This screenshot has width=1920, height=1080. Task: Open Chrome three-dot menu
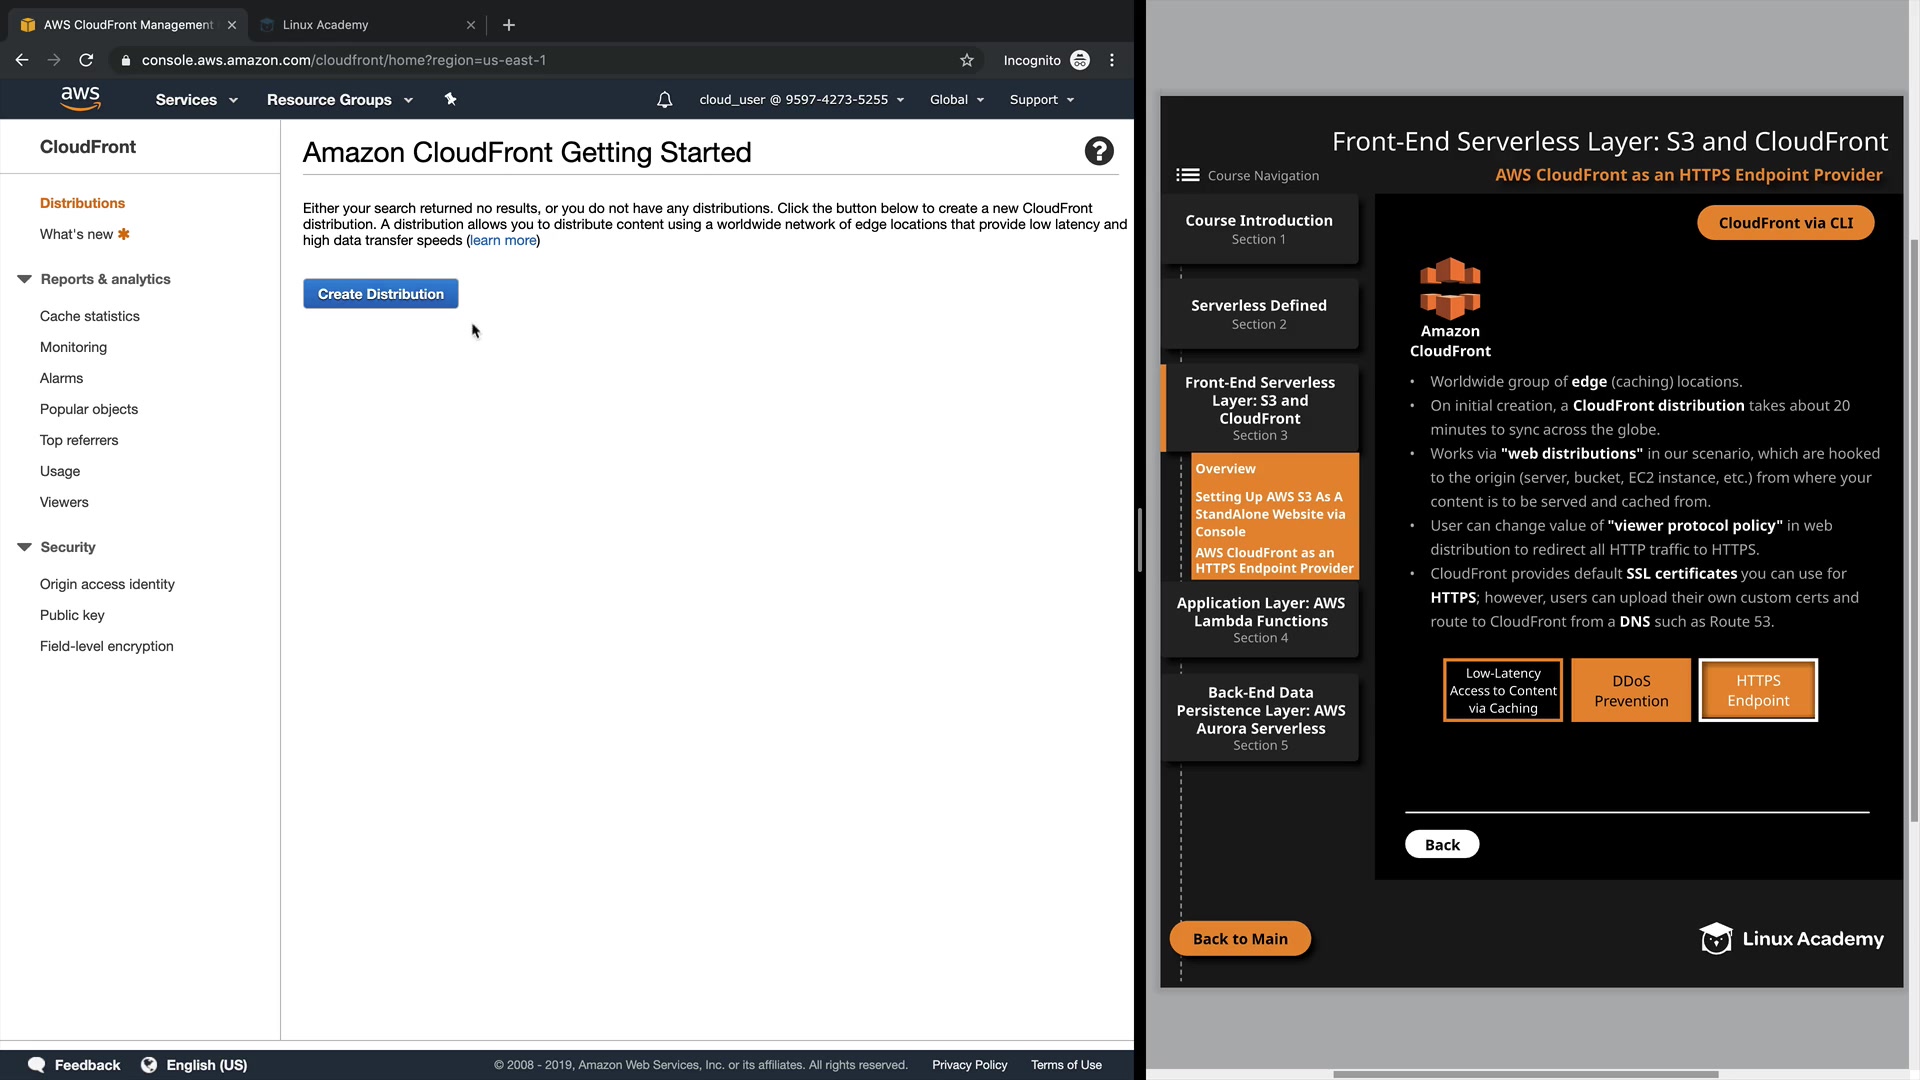pyautogui.click(x=1112, y=61)
